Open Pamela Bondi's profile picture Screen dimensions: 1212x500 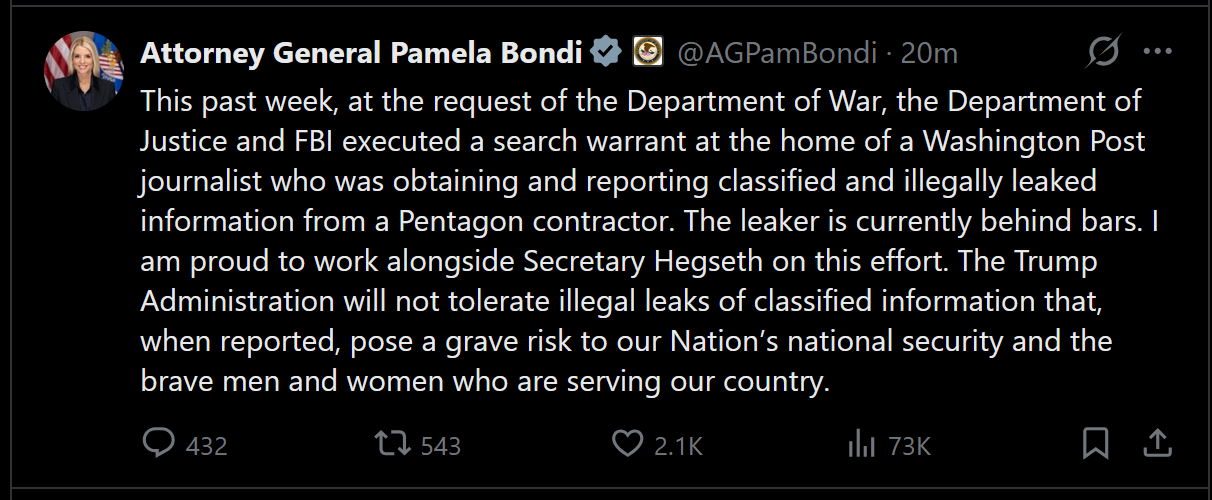pyautogui.click(x=84, y=71)
